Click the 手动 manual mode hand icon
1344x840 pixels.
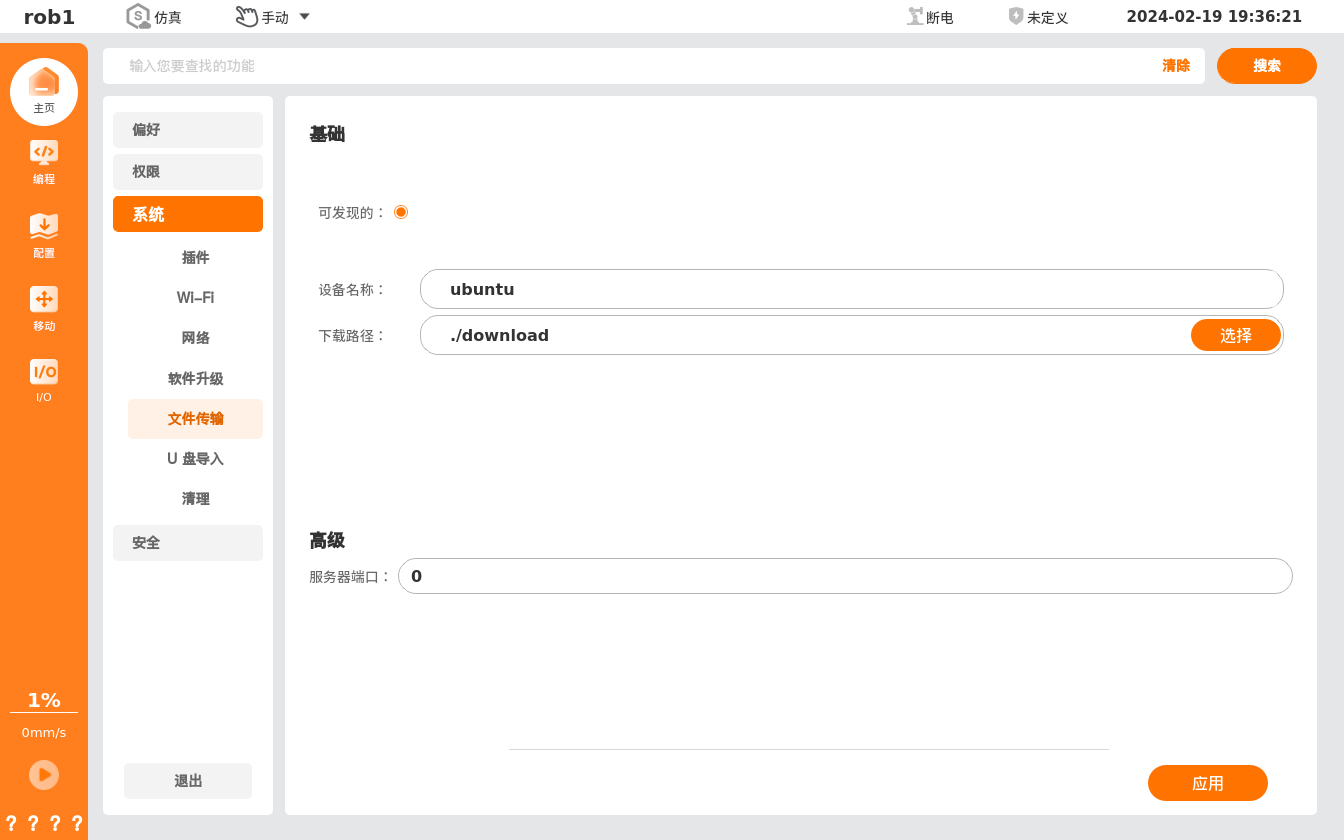pos(246,16)
